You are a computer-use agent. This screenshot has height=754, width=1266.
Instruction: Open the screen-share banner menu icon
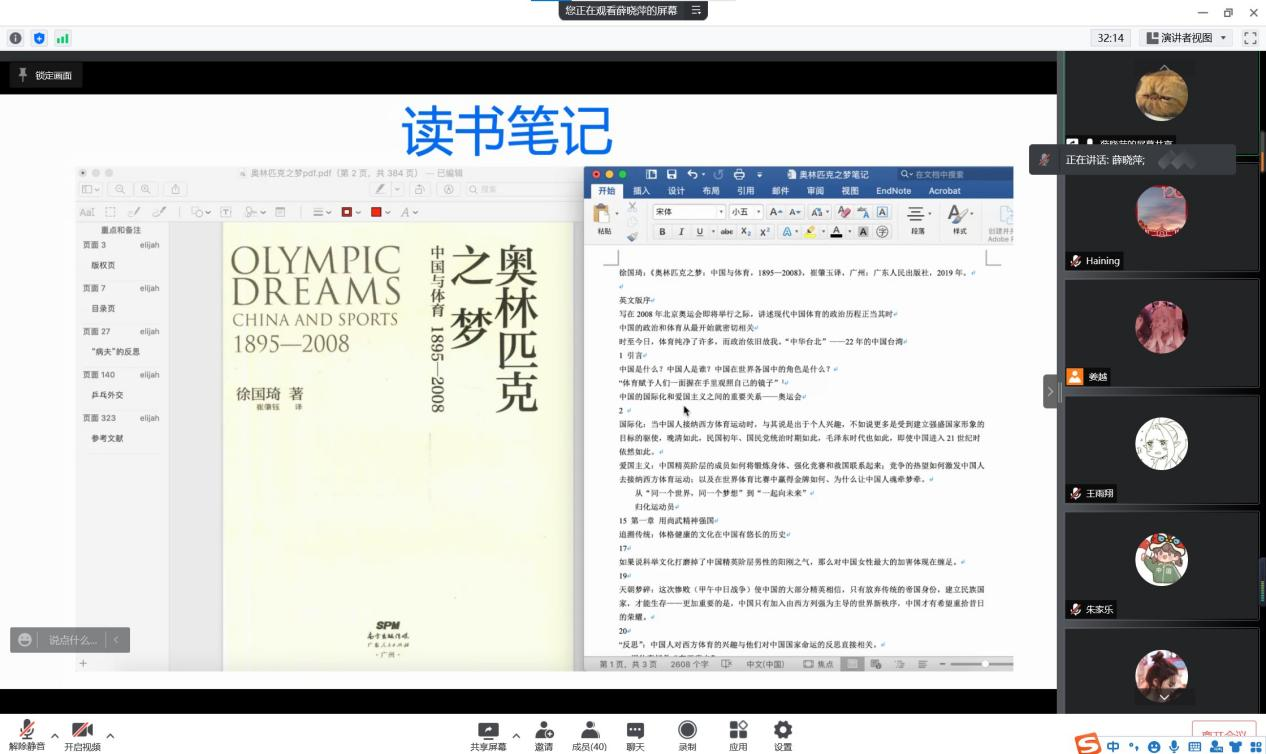696,11
